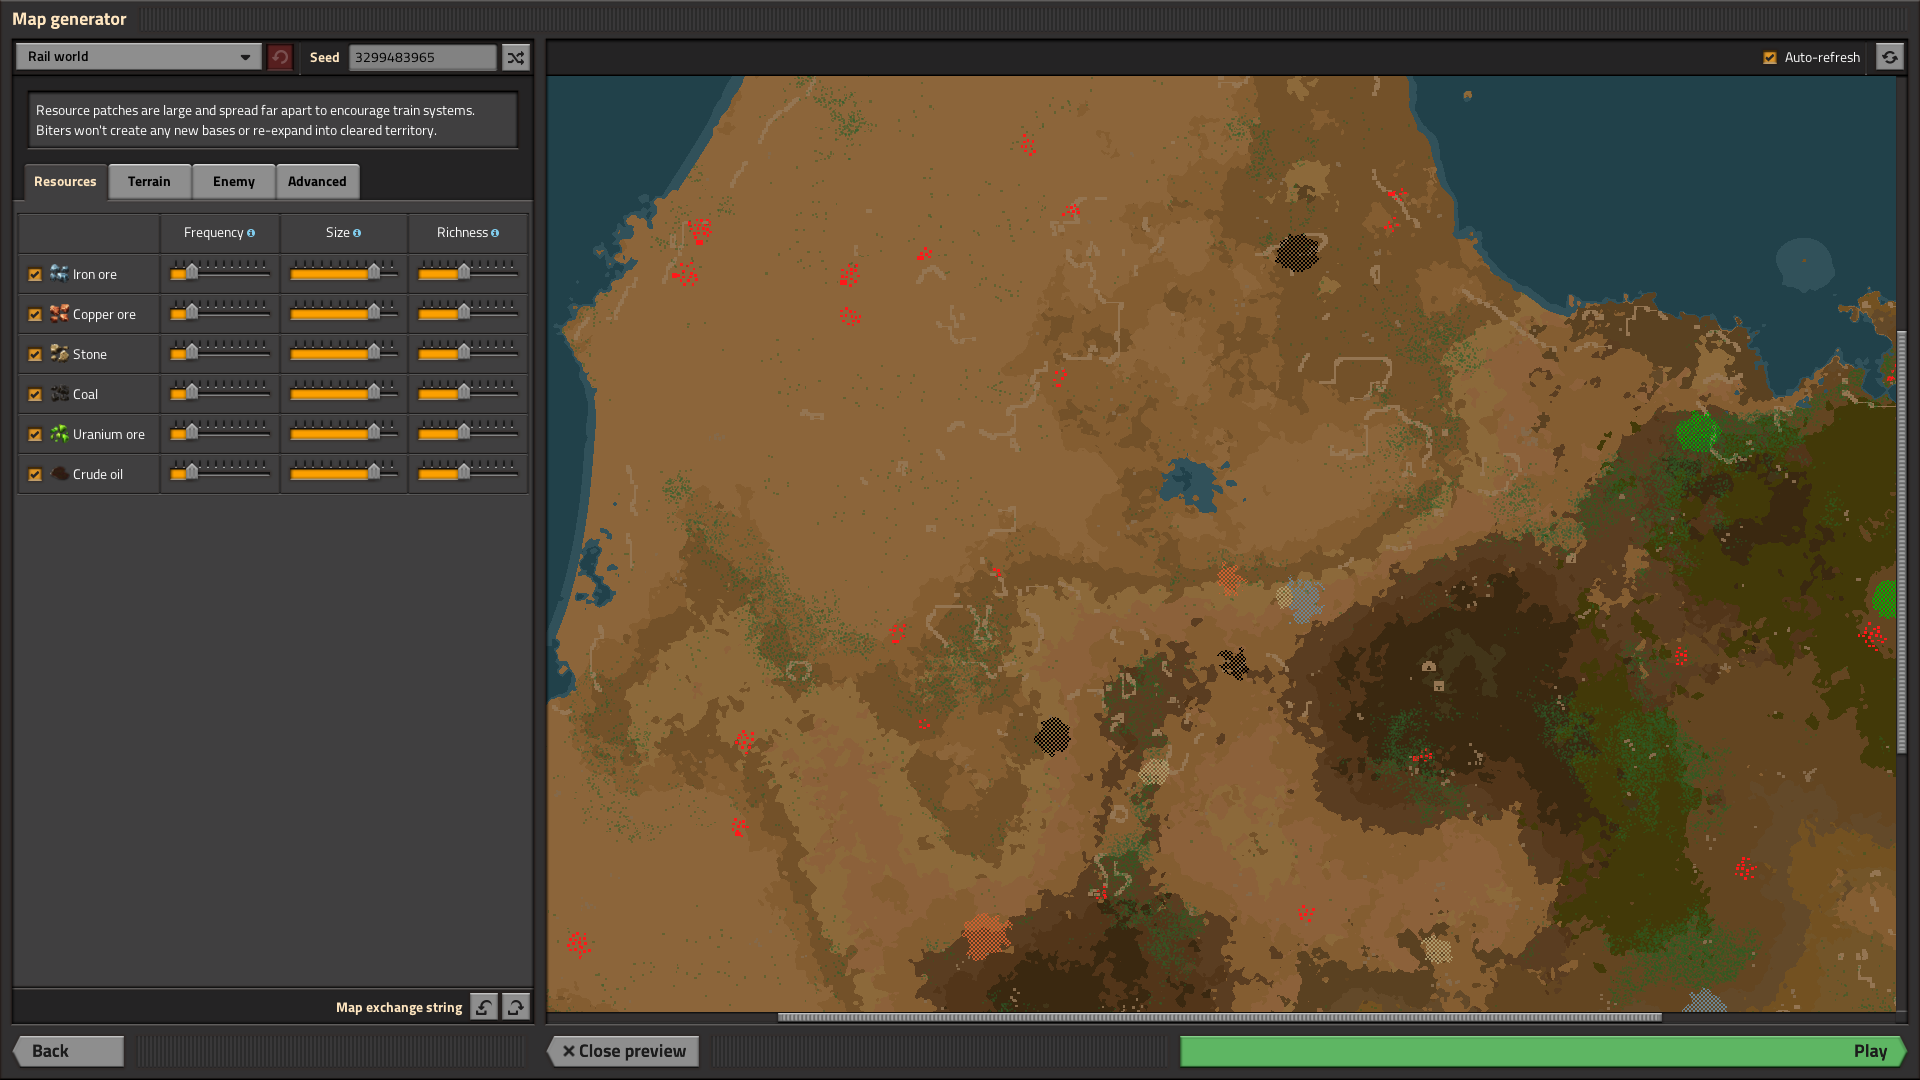Open the Frequency info tooltip icon
The height and width of the screenshot is (1080, 1920).
[251, 233]
